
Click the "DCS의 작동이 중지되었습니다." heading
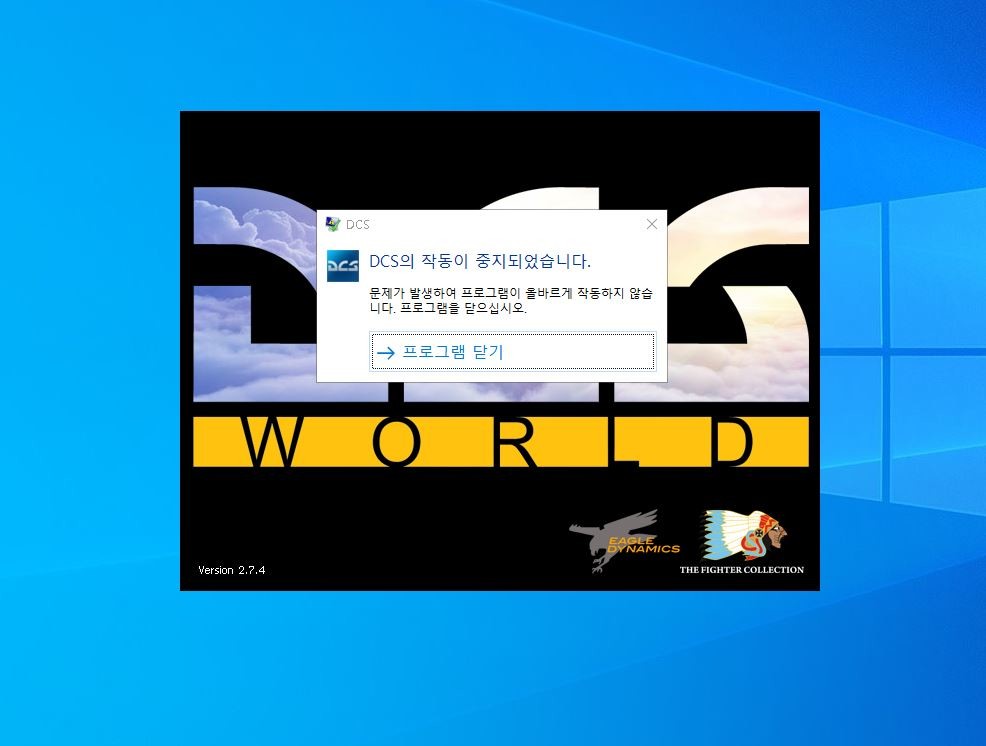(480, 261)
